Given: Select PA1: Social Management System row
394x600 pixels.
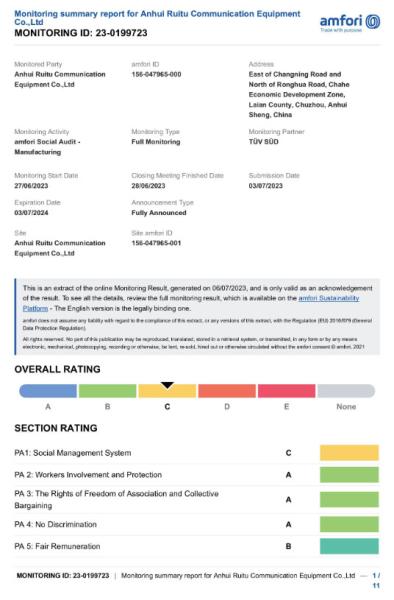Looking at the screenshot, I should click(x=197, y=453).
